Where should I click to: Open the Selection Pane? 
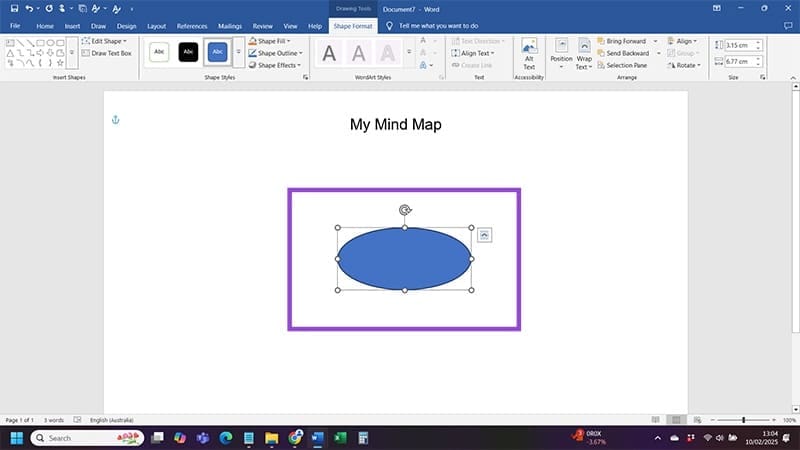pos(627,65)
